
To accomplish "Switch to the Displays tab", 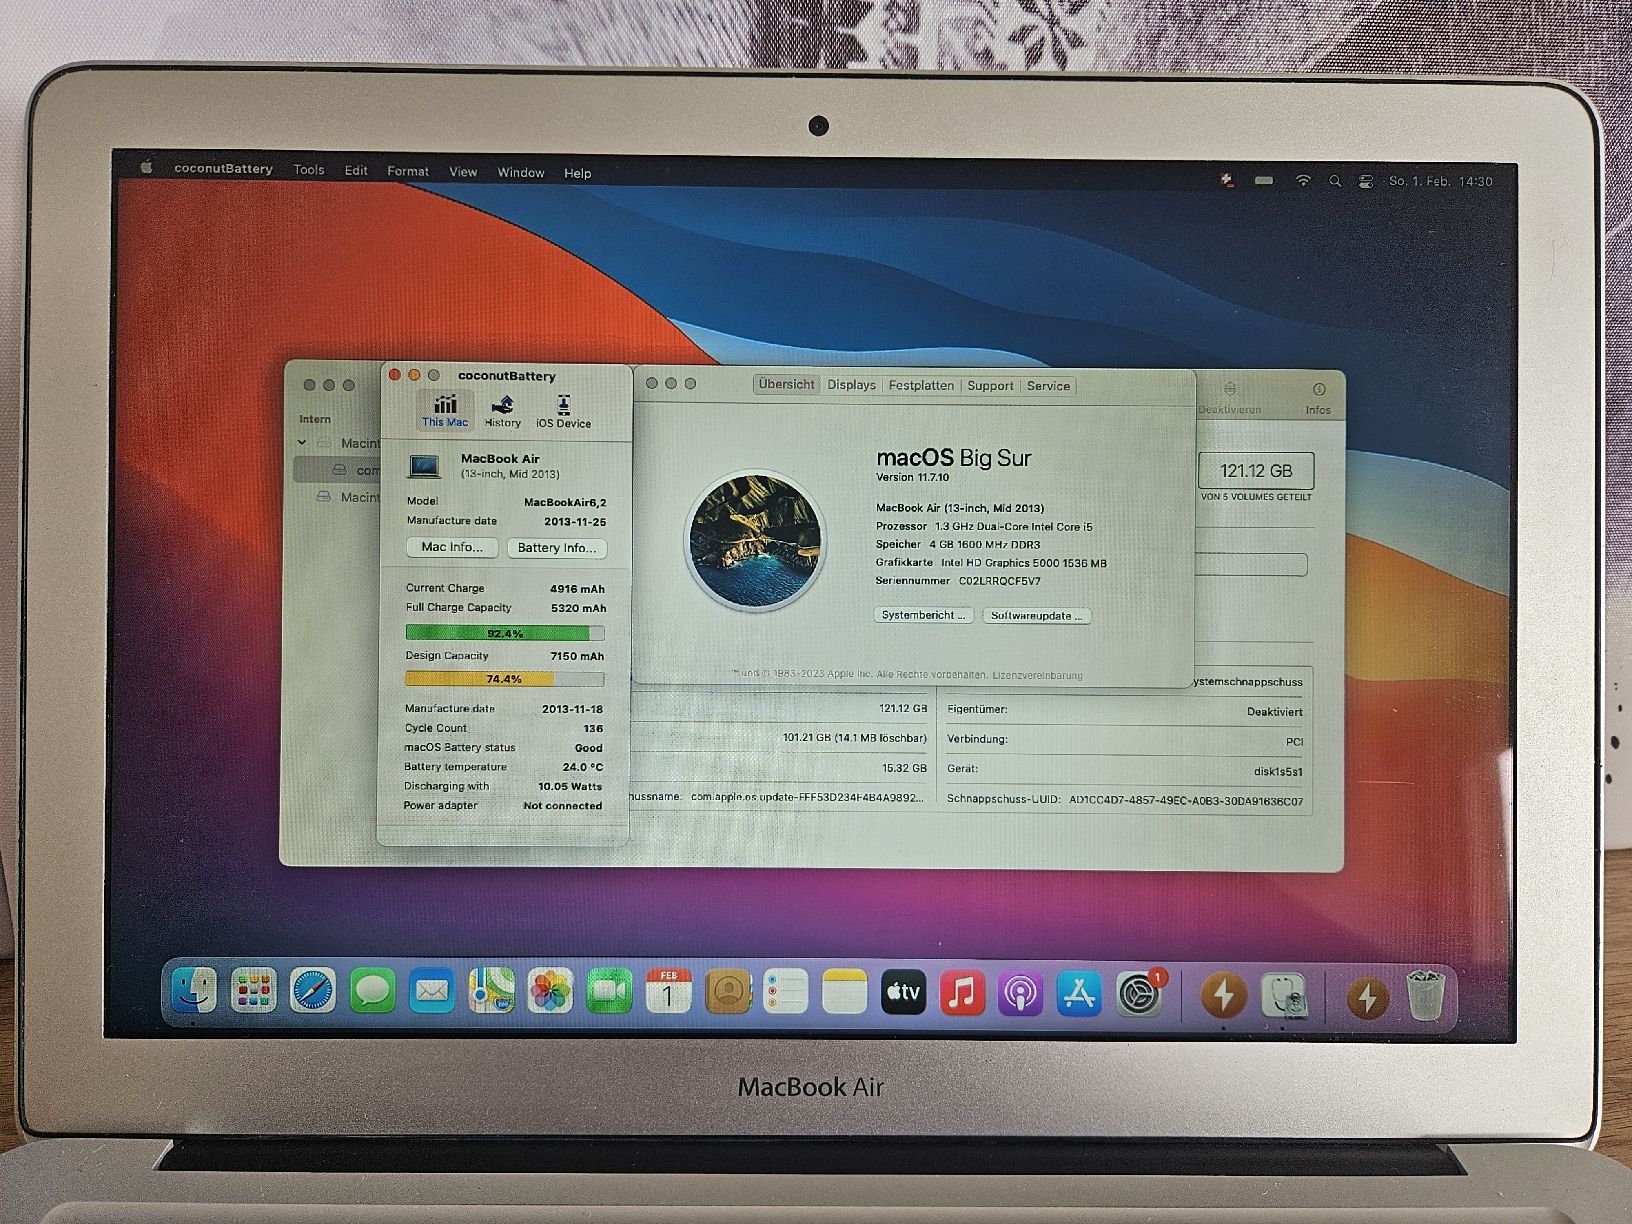I will click(x=851, y=385).
